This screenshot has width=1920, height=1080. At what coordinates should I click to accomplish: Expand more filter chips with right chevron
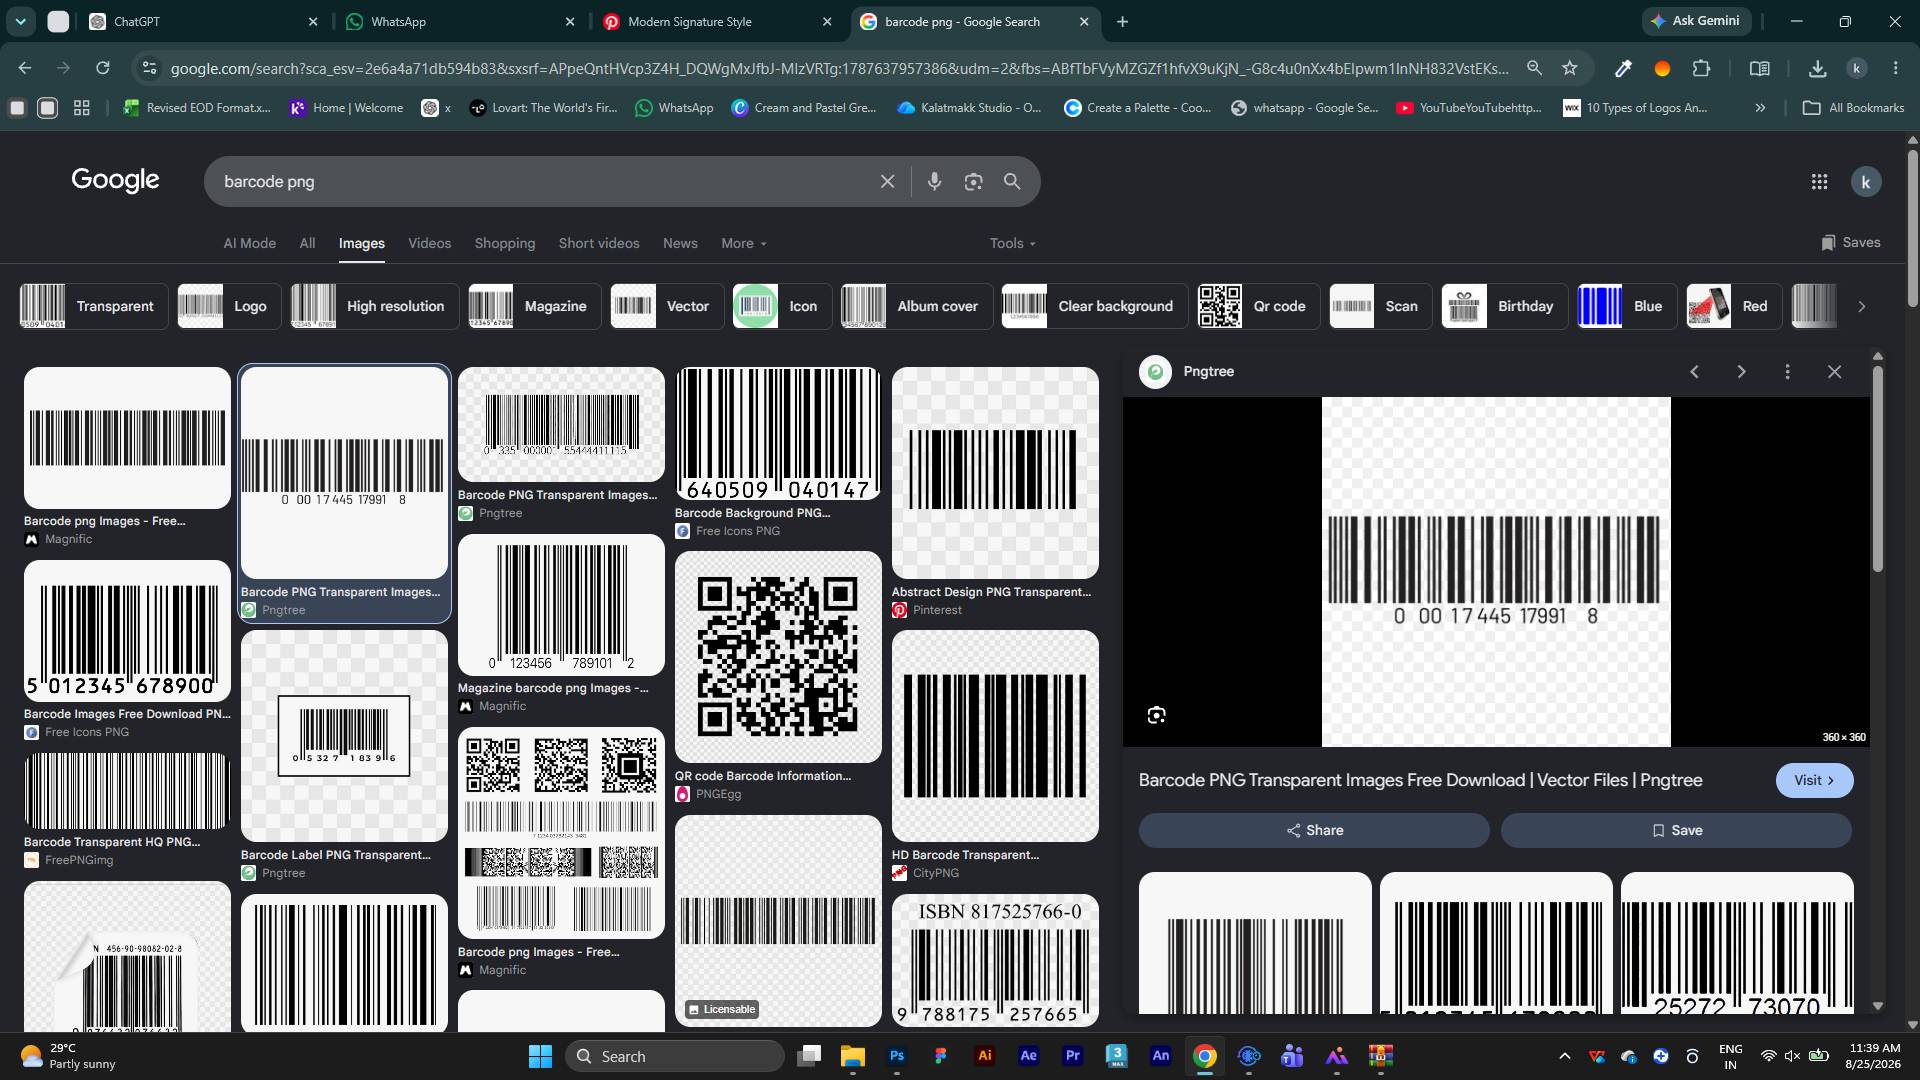(1861, 306)
